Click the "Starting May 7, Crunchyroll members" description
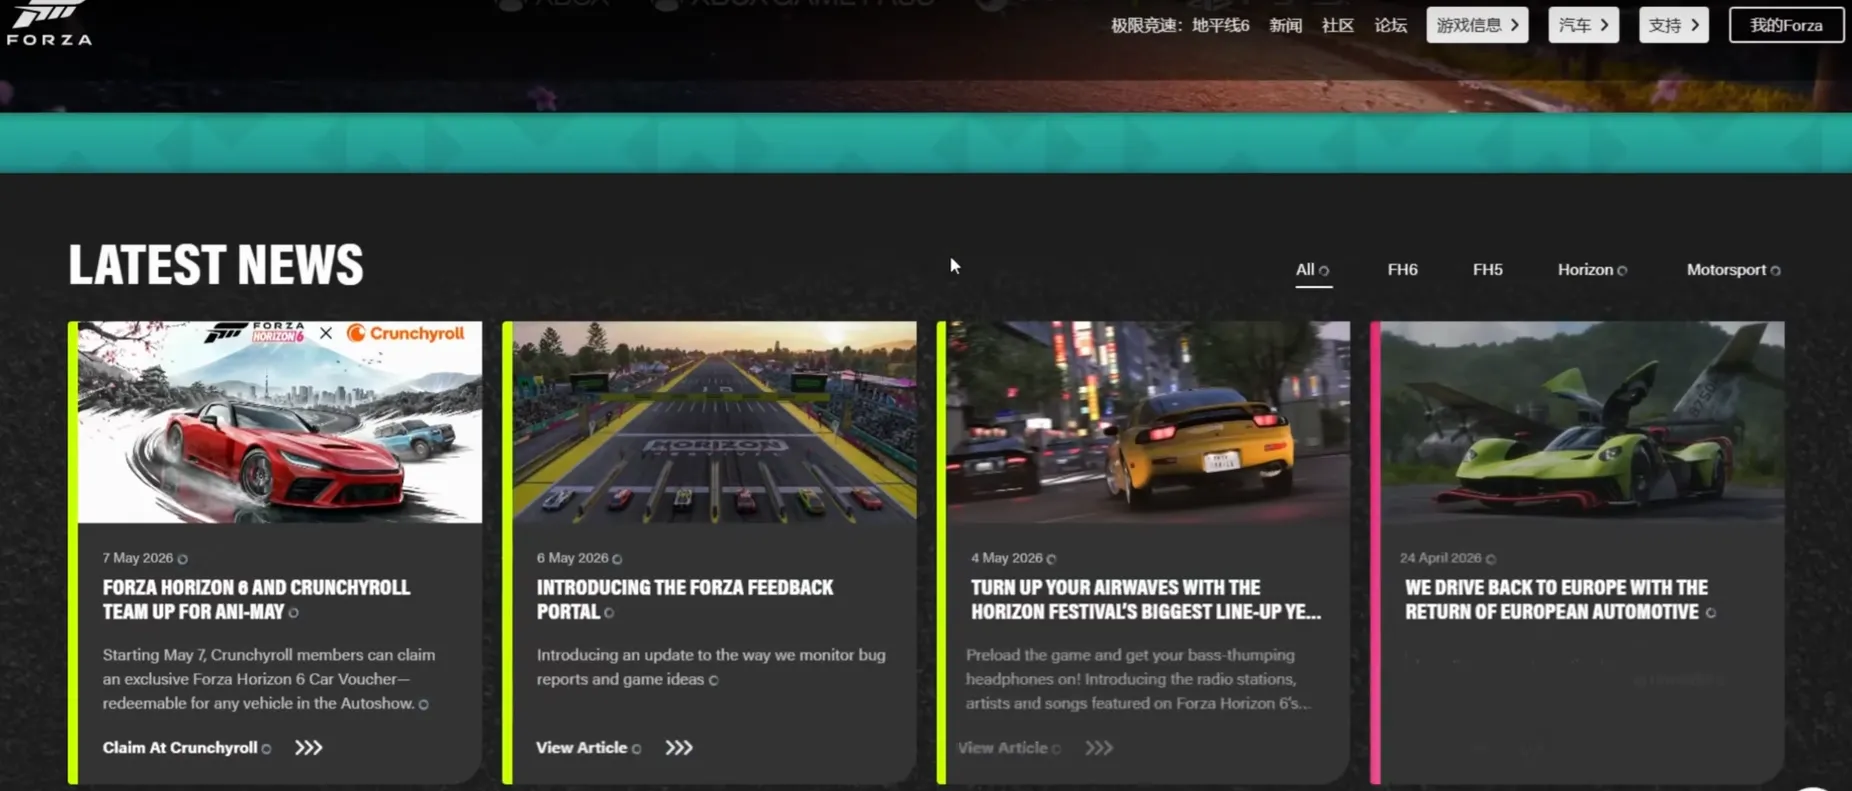 click(x=269, y=679)
